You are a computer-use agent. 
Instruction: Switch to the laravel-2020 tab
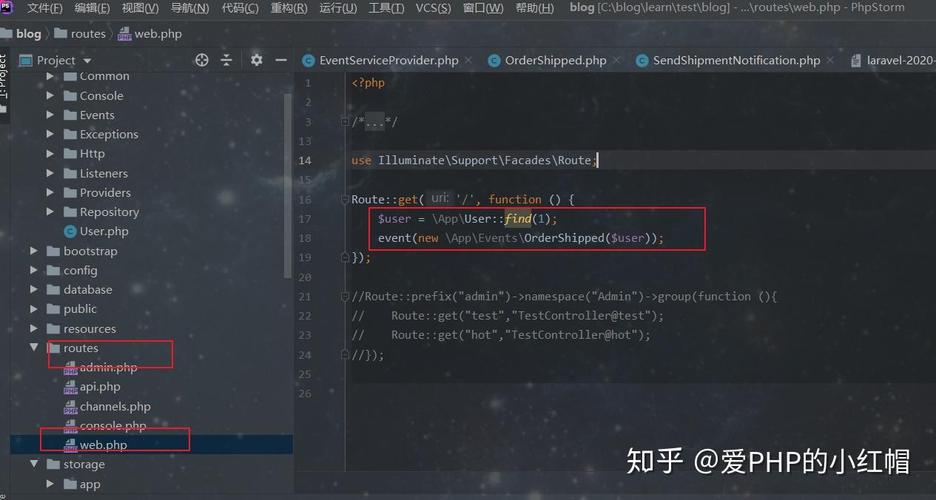[x=892, y=60]
